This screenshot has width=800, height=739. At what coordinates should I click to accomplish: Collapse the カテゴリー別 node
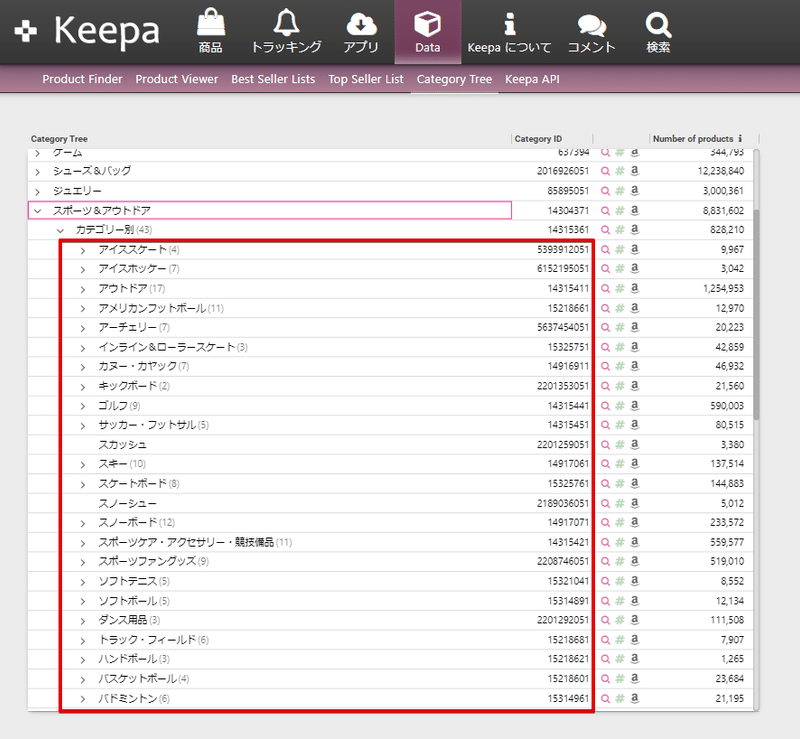pyautogui.click(x=60, y=230)
